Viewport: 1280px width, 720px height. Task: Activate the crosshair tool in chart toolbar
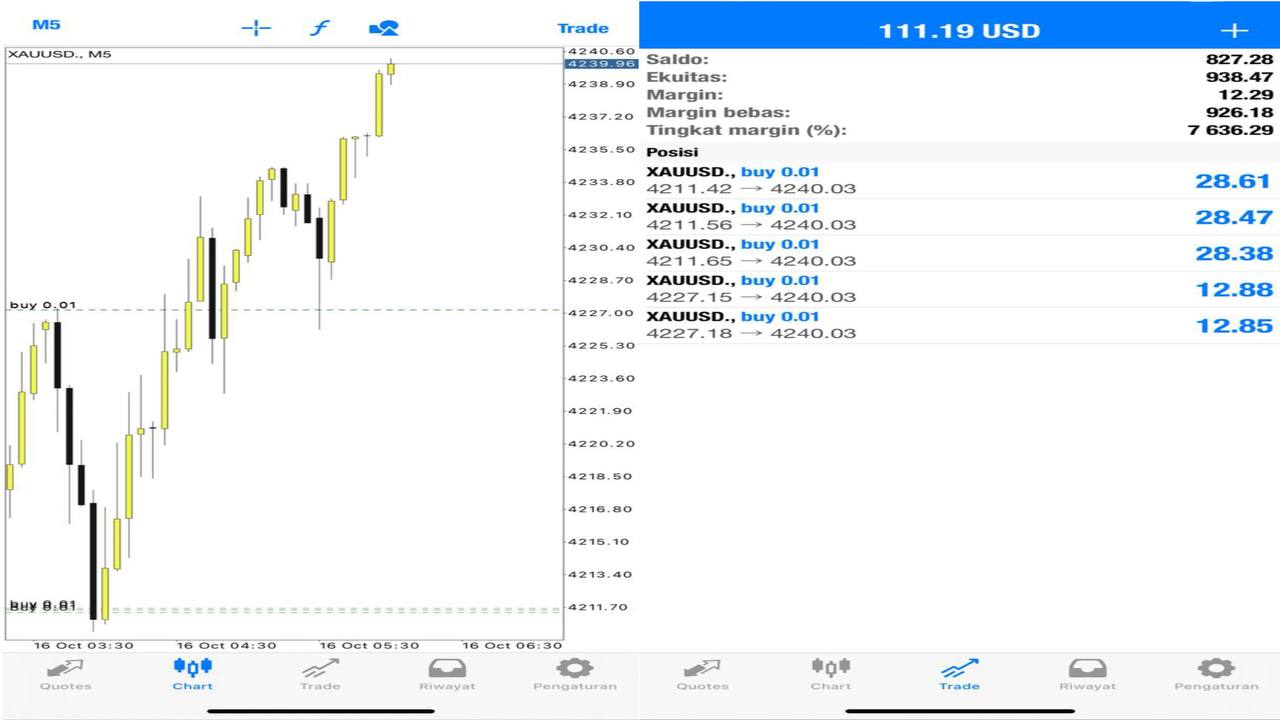pyautogui.click(x=257, y=28)
